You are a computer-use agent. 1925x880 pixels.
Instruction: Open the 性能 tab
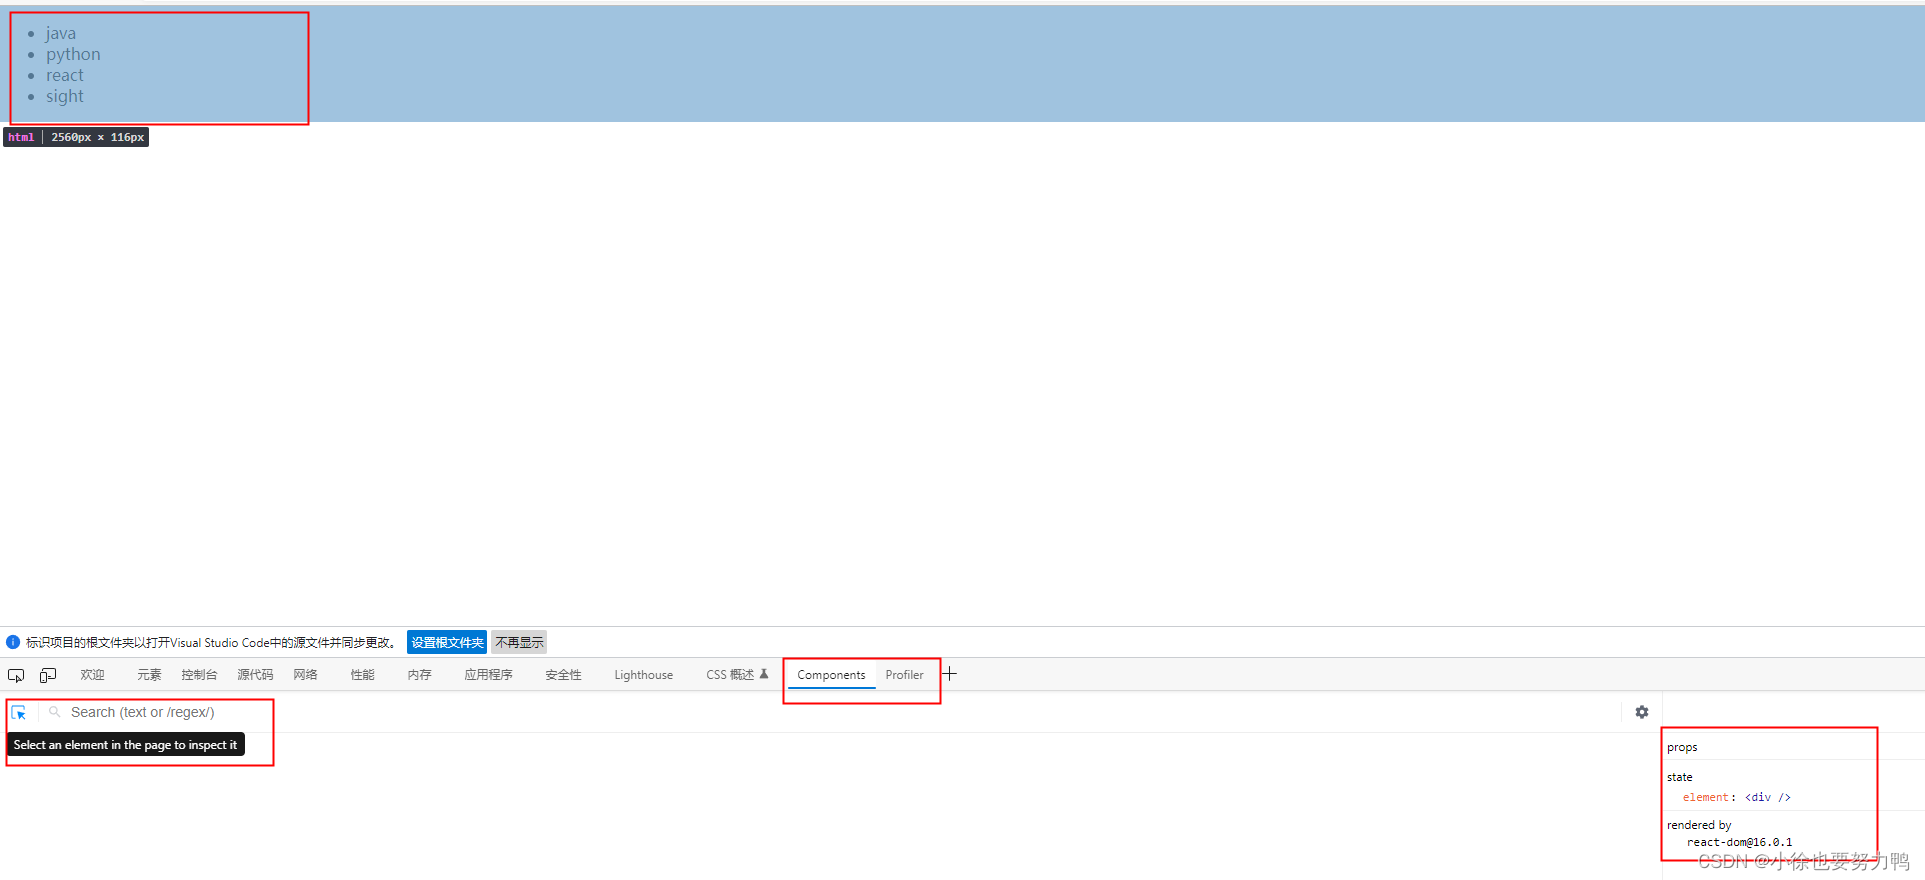[362, 675]
